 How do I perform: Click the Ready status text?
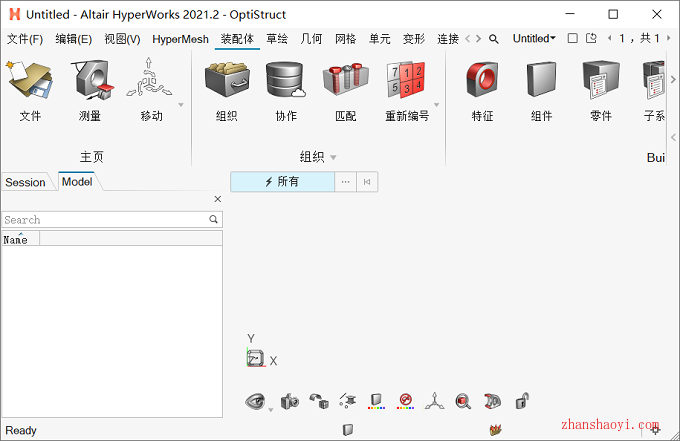tap(21, 431)
